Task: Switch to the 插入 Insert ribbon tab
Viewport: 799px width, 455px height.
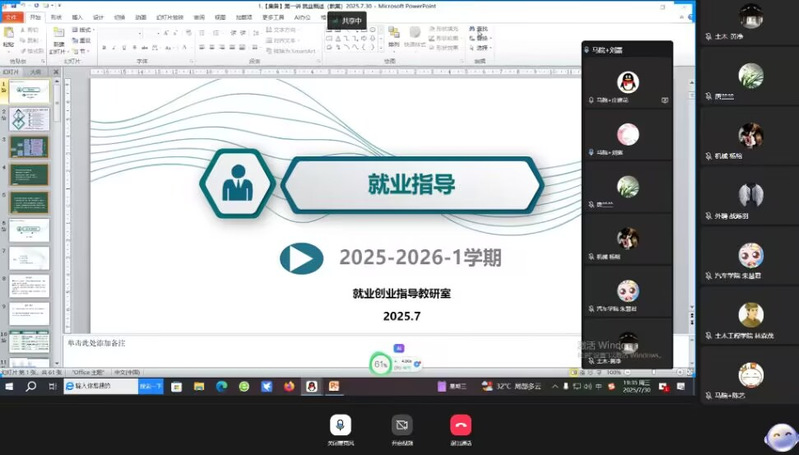Action: [77, 18]
